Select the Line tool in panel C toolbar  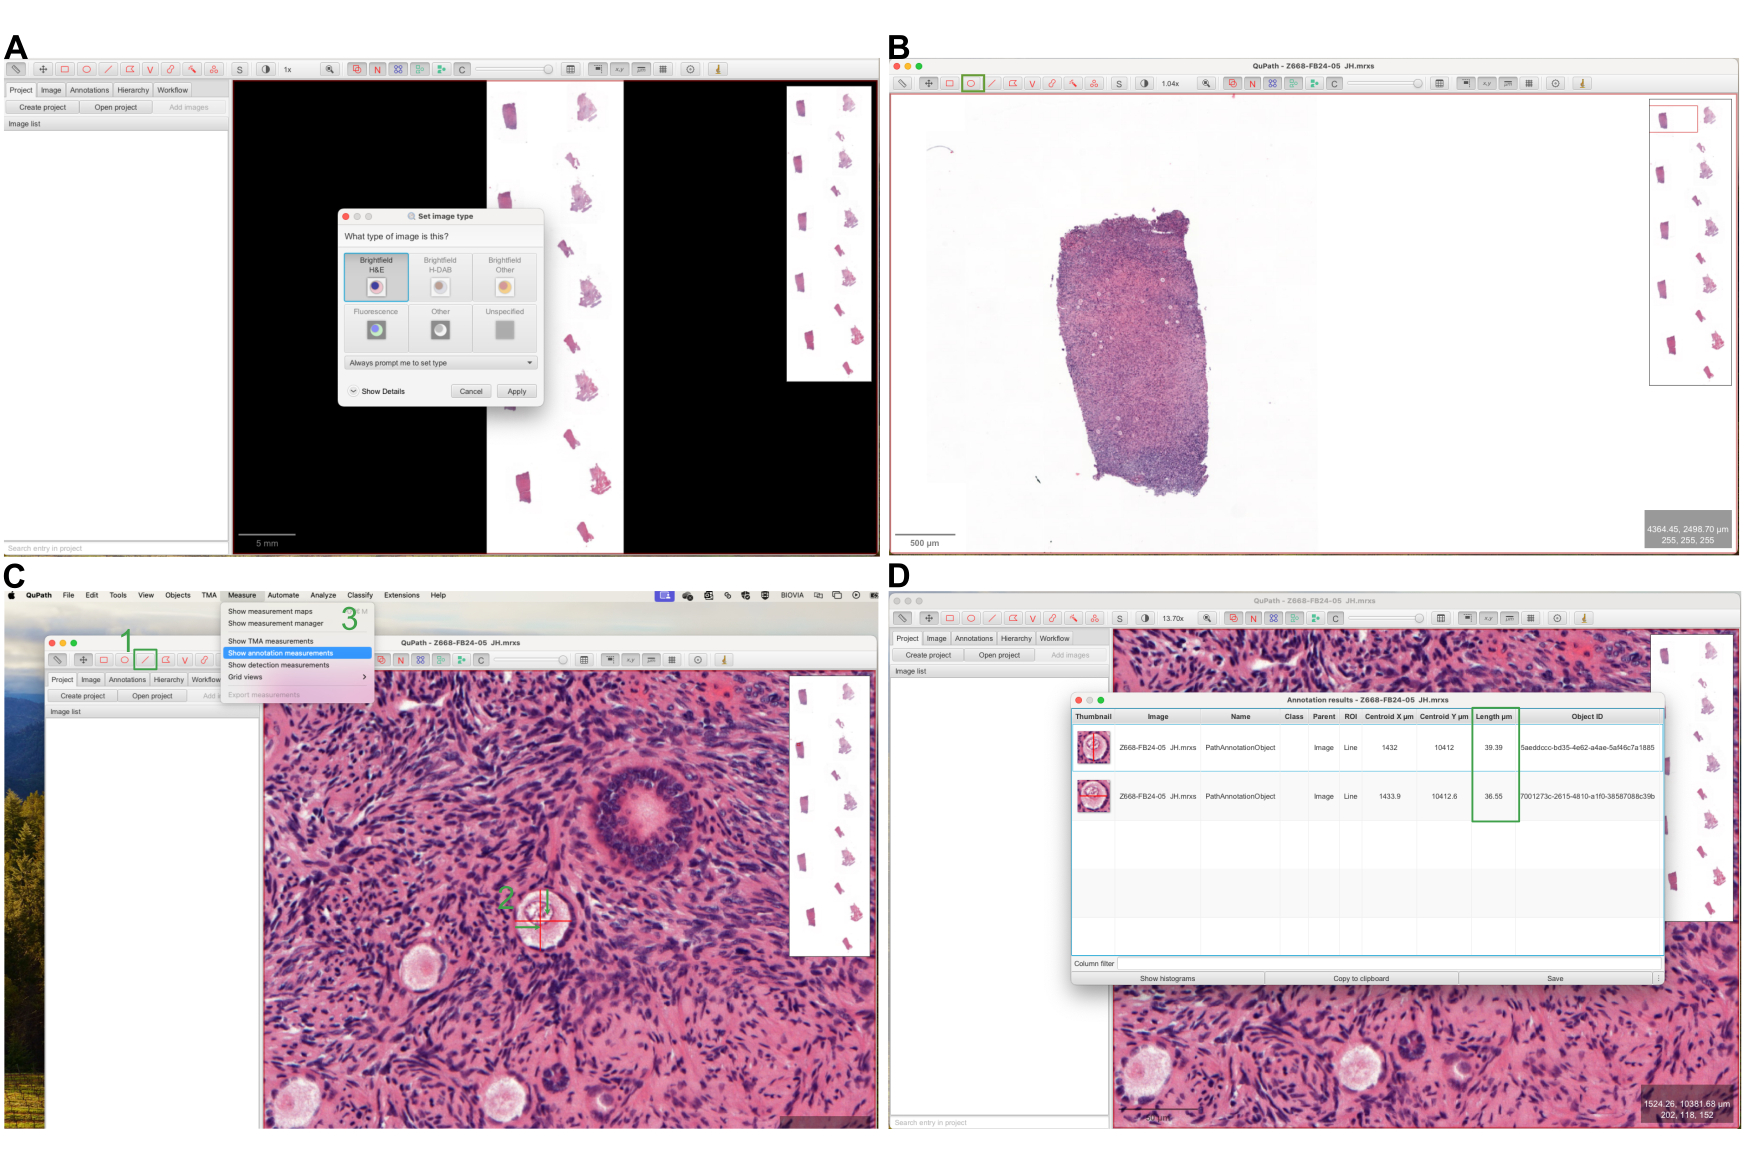click(145, 660)
